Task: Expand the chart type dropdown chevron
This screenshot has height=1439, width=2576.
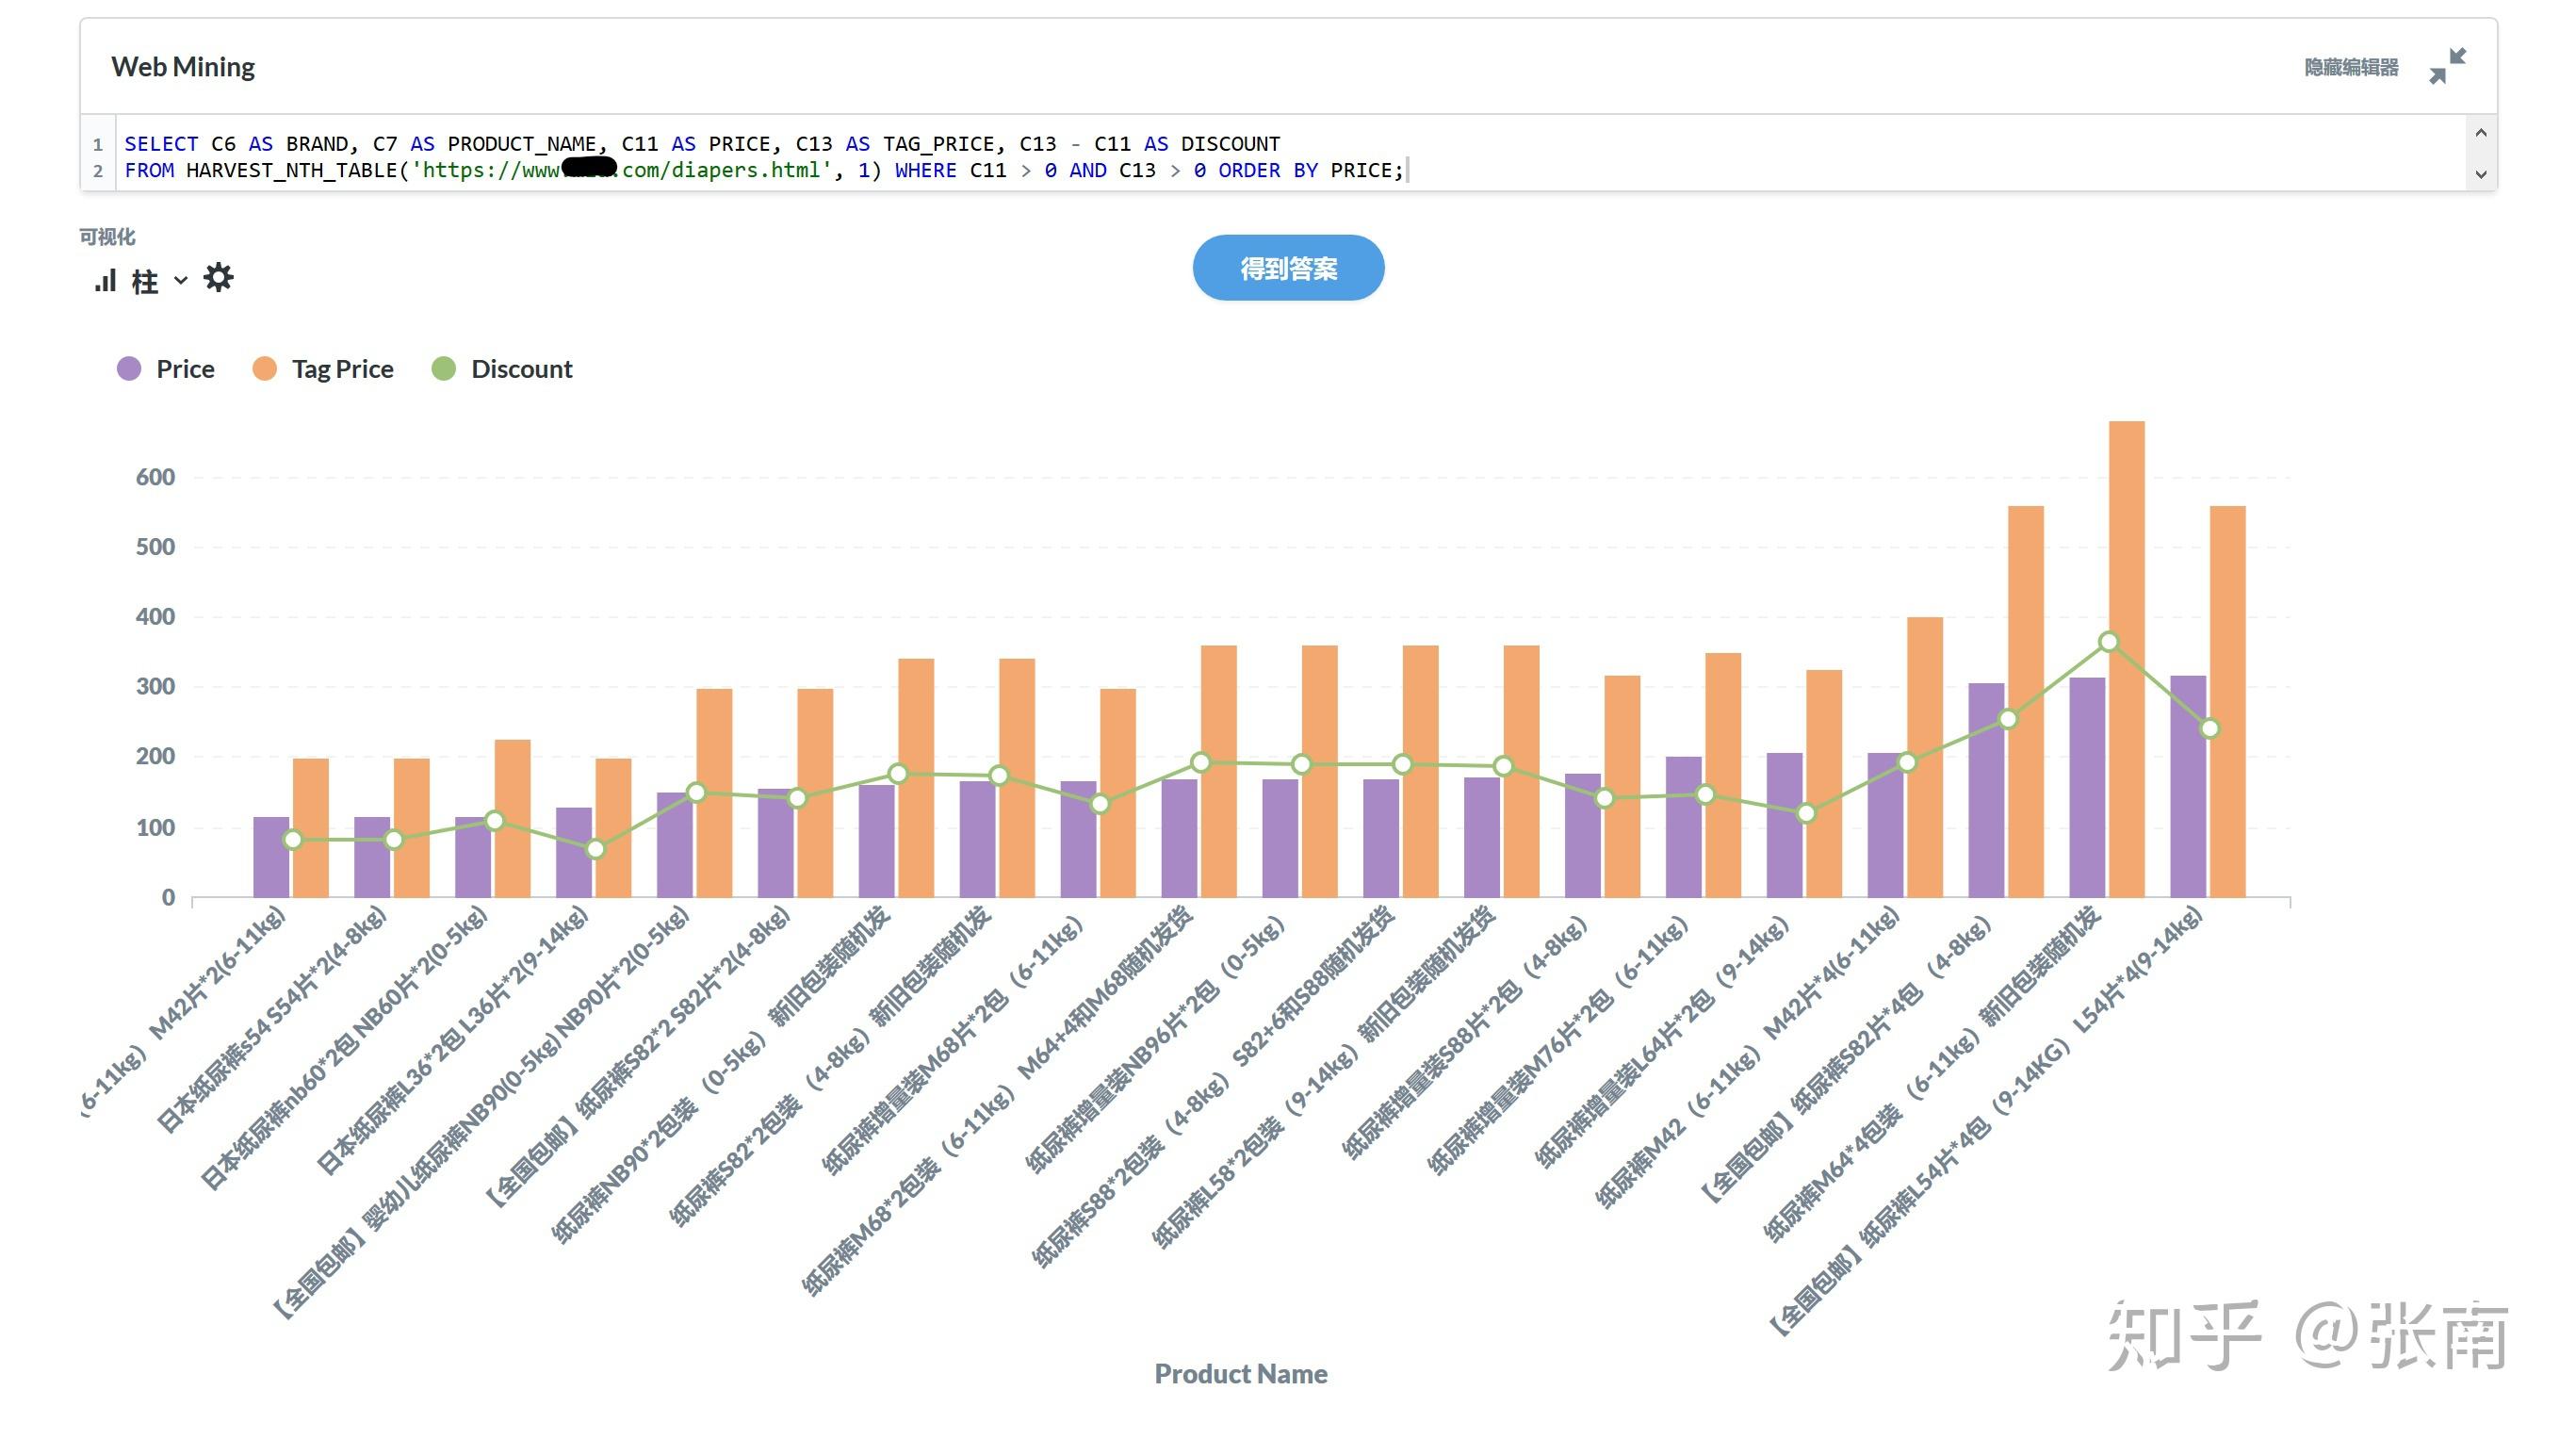Action: click(180, 281)
